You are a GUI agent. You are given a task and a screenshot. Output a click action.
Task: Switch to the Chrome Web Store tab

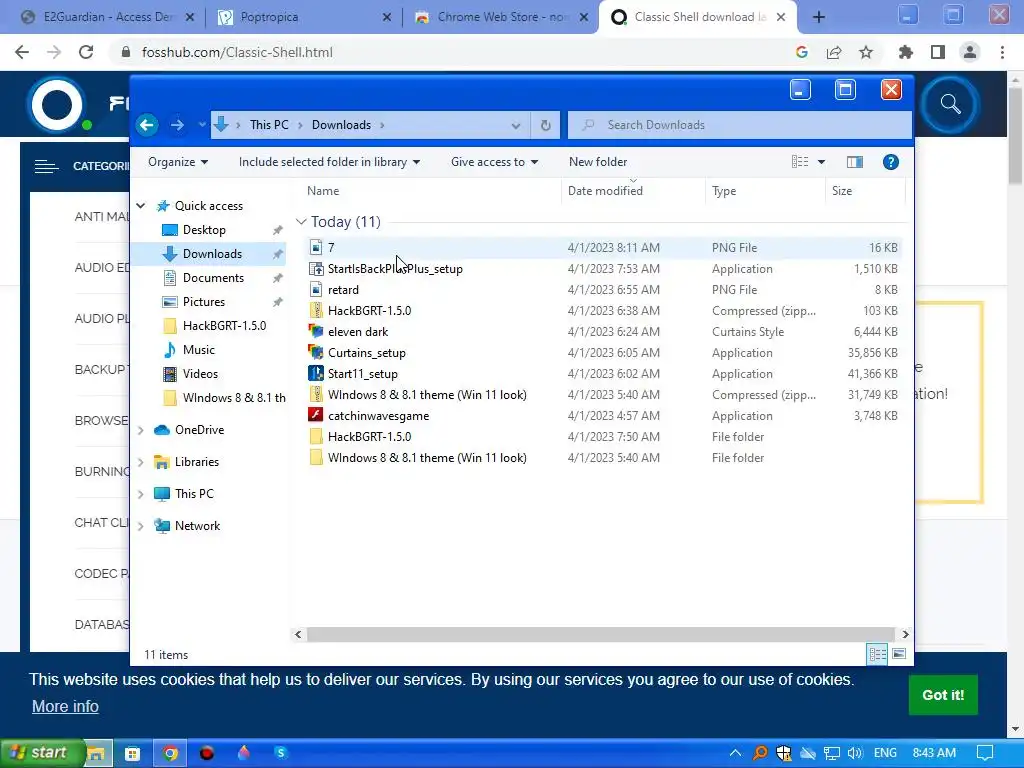click(502, 17)
